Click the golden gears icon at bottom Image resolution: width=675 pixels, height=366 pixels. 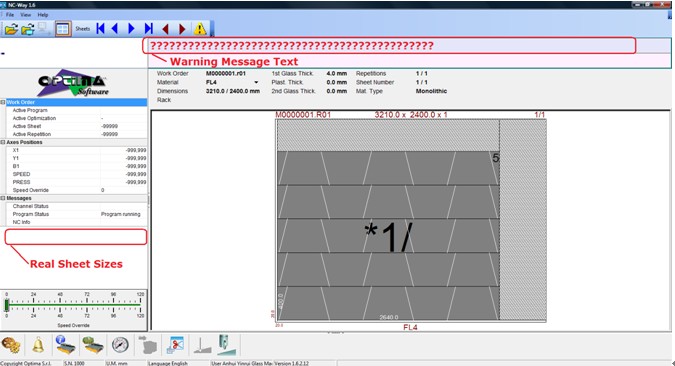pos(11,345)
